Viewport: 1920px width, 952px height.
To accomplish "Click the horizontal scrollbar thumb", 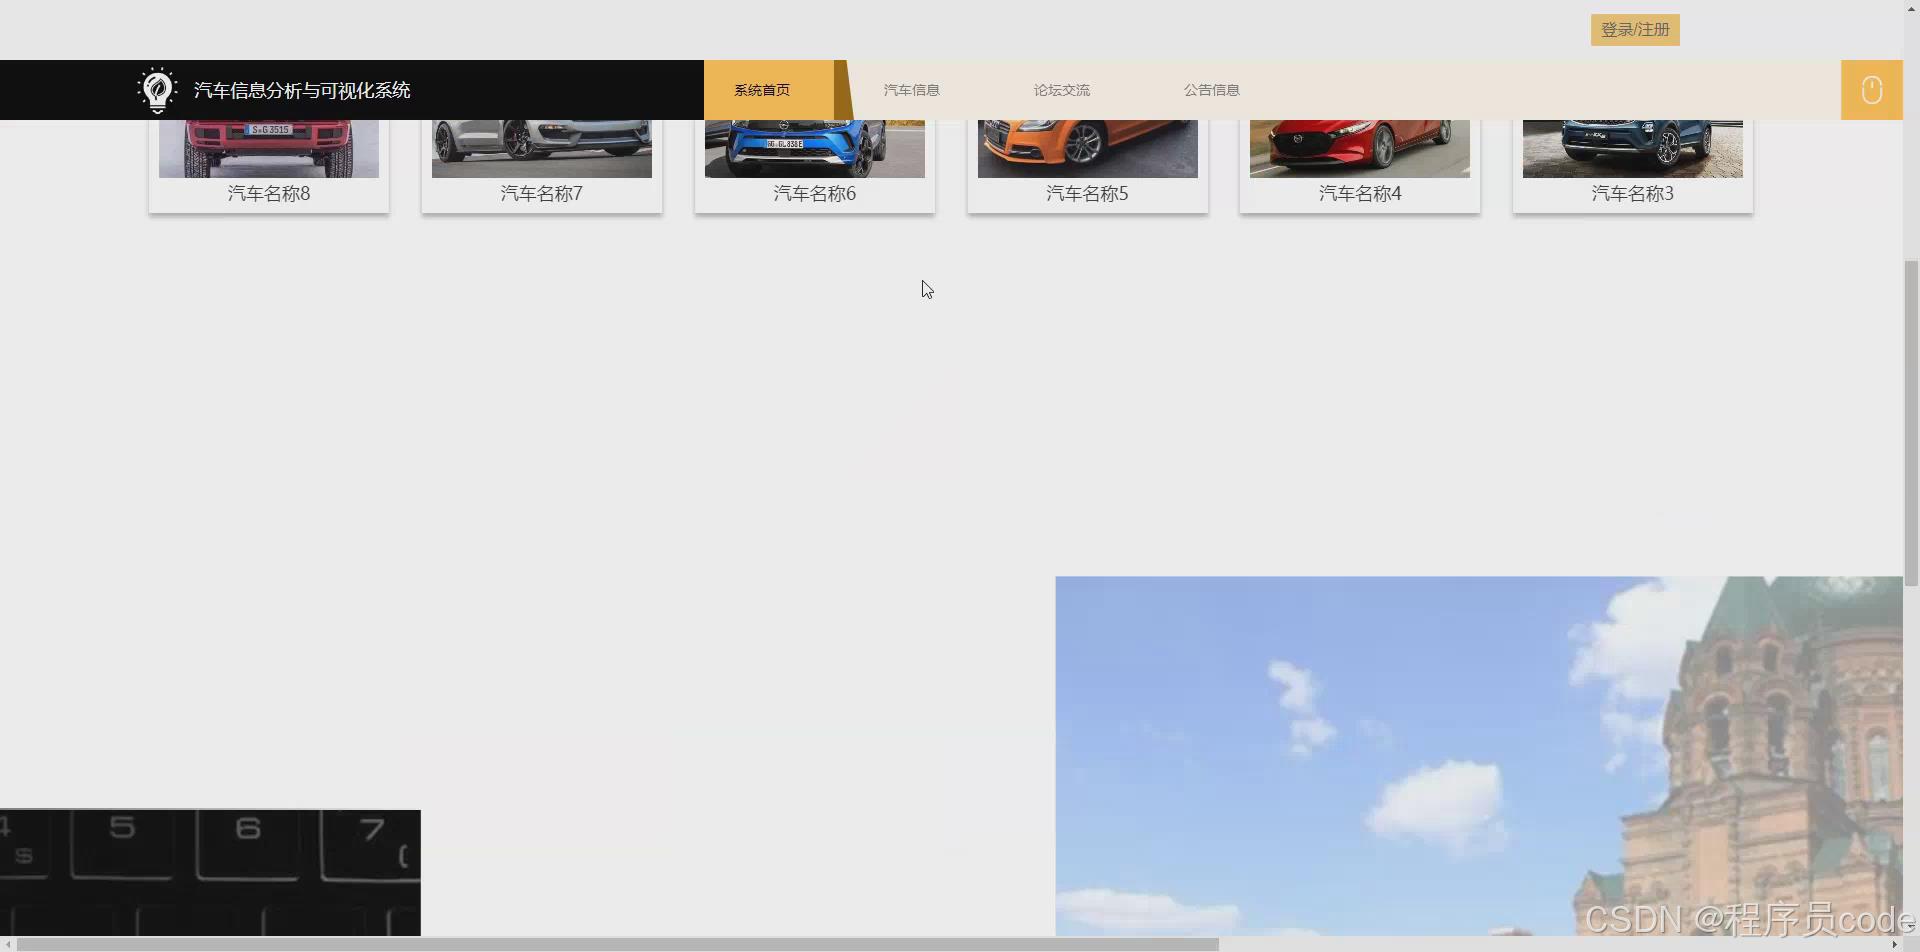I will 617,944.
